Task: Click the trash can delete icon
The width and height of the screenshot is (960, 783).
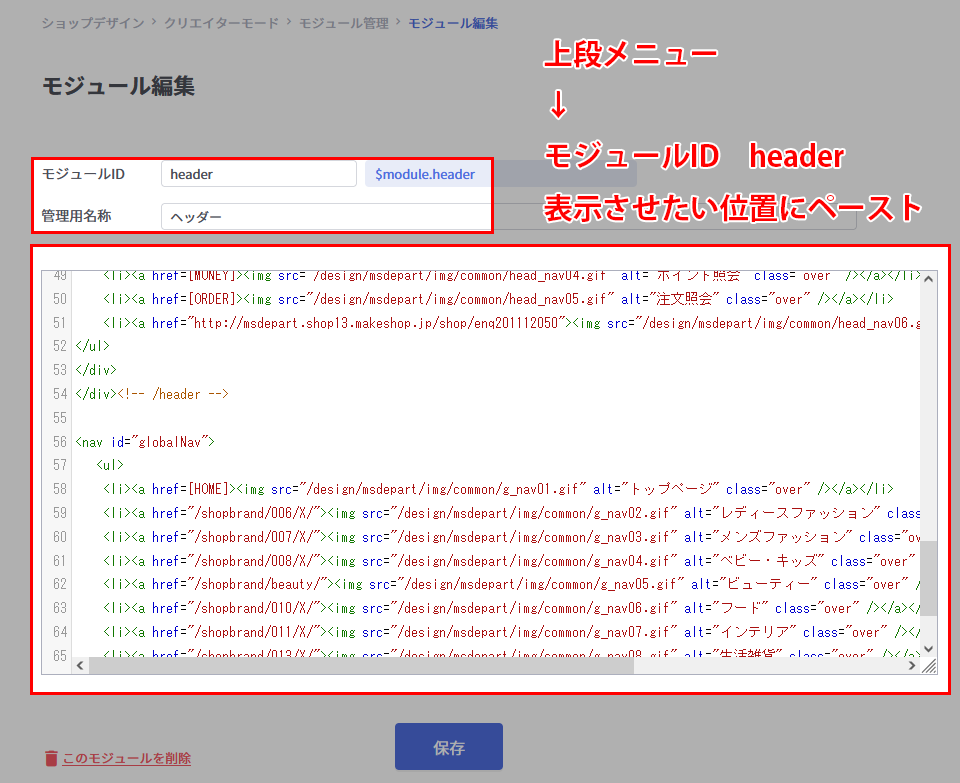Action: click(51, 759)
